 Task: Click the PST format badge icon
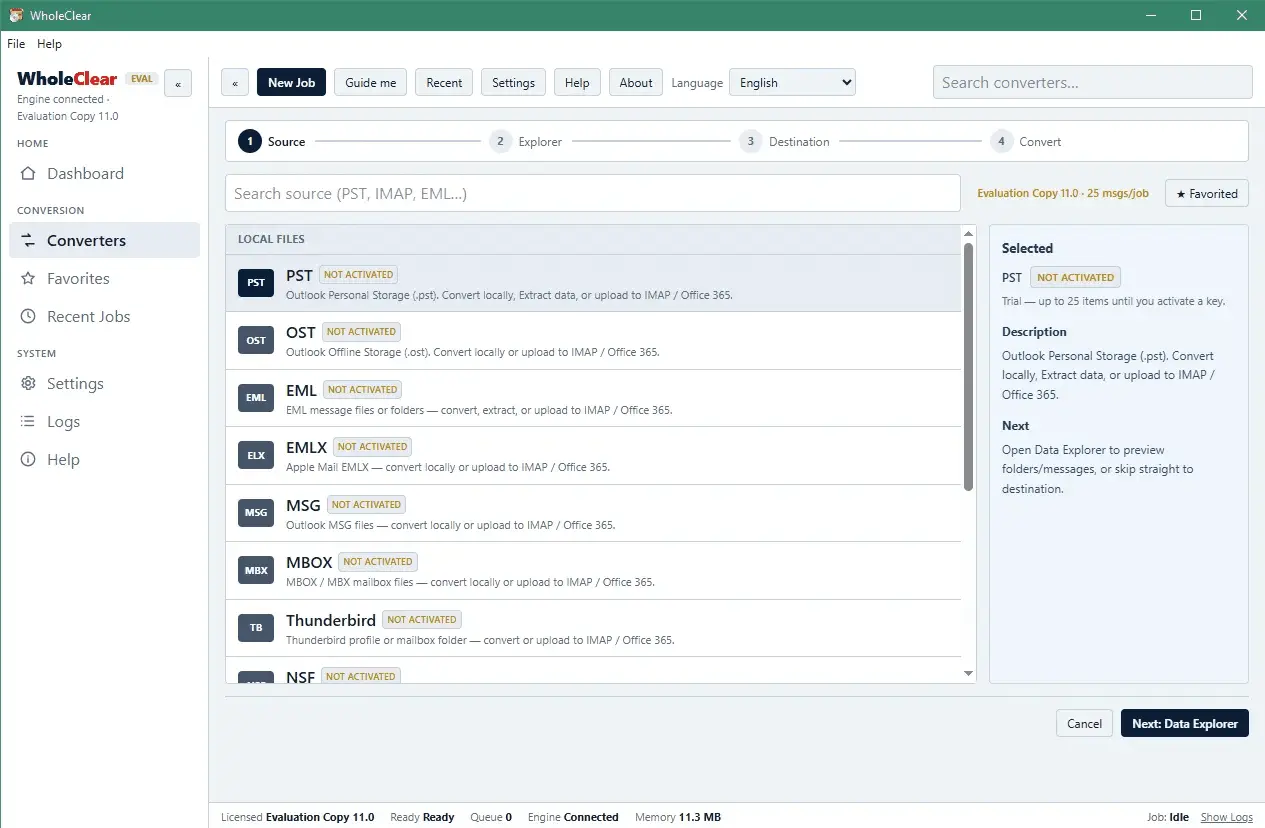pos(256,283)
